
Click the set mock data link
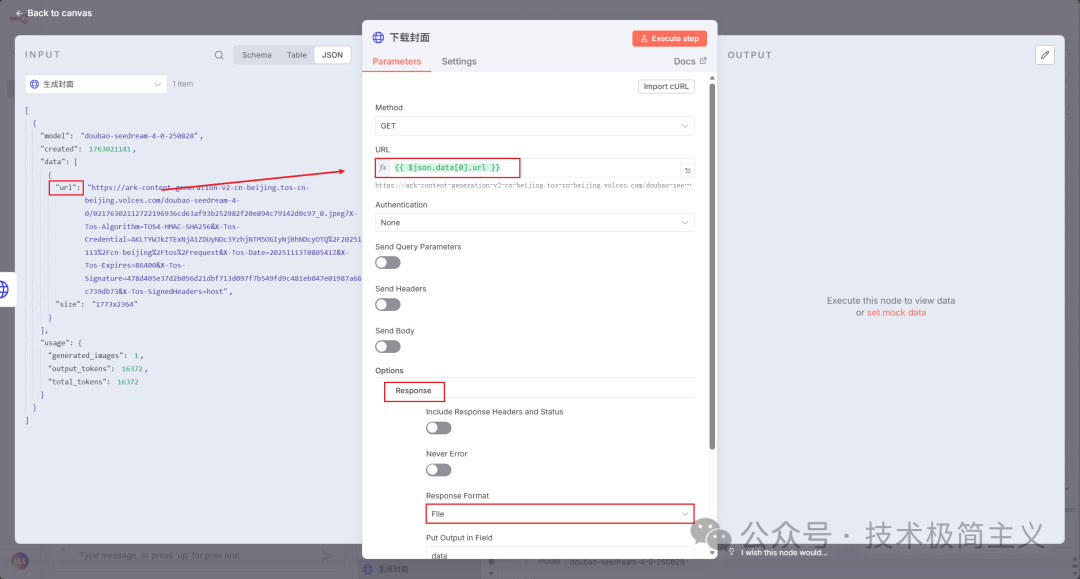[896, 313]
